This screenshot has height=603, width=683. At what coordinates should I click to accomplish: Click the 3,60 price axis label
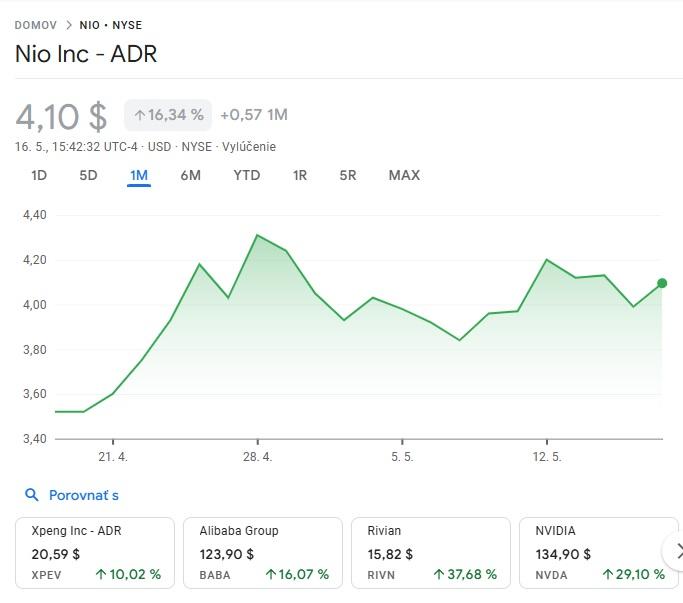click(x=34, y=394)
